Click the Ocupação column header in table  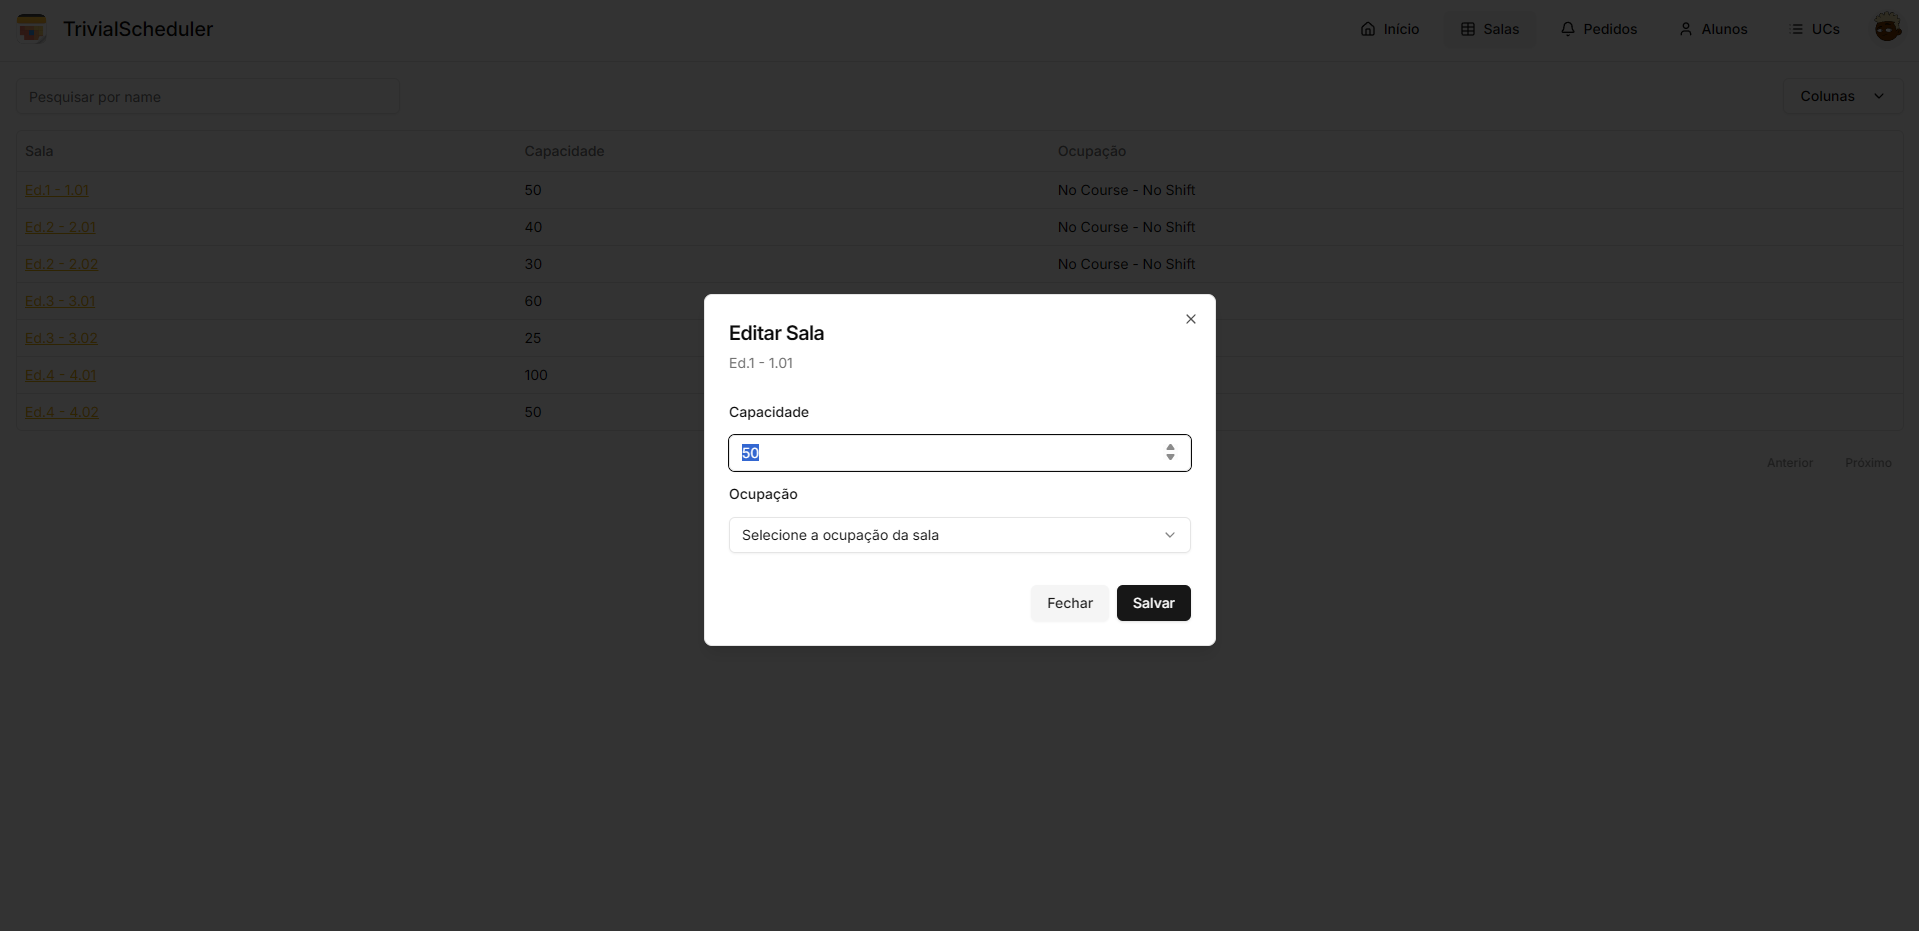click(1091, 151)
